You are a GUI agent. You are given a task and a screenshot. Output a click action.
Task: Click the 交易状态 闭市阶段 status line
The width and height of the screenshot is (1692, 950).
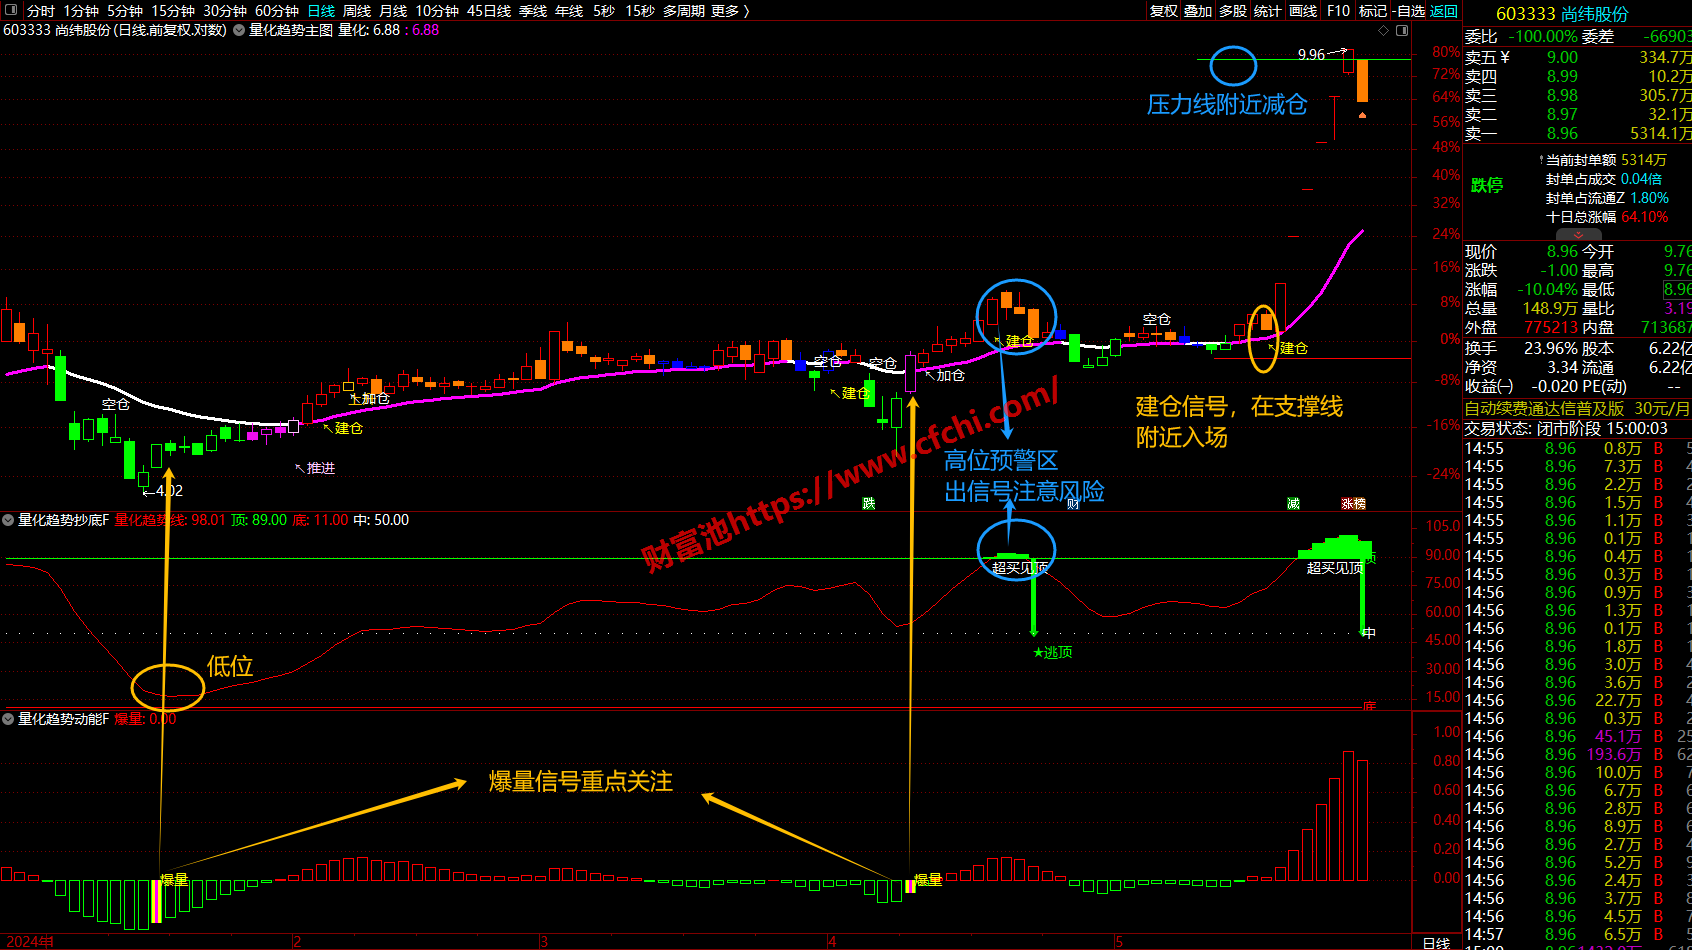1566,428
